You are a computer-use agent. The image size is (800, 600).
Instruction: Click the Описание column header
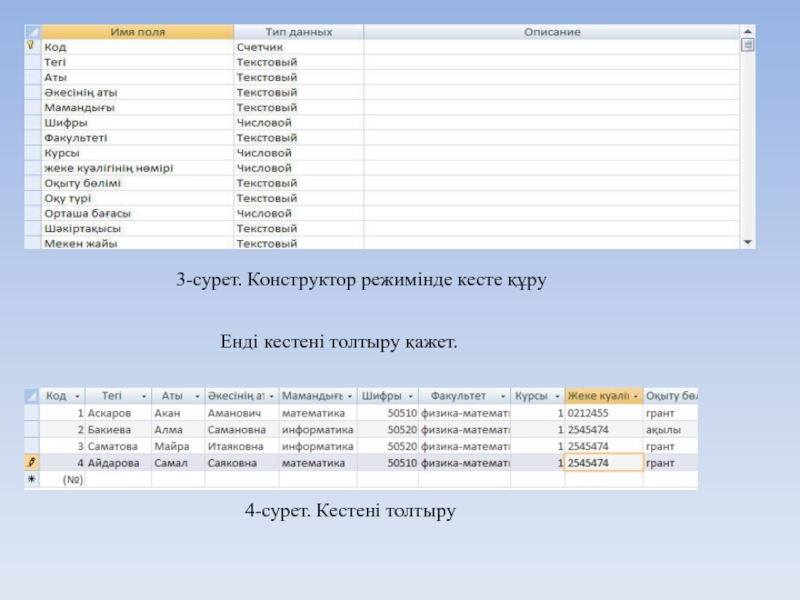[551, 32]
